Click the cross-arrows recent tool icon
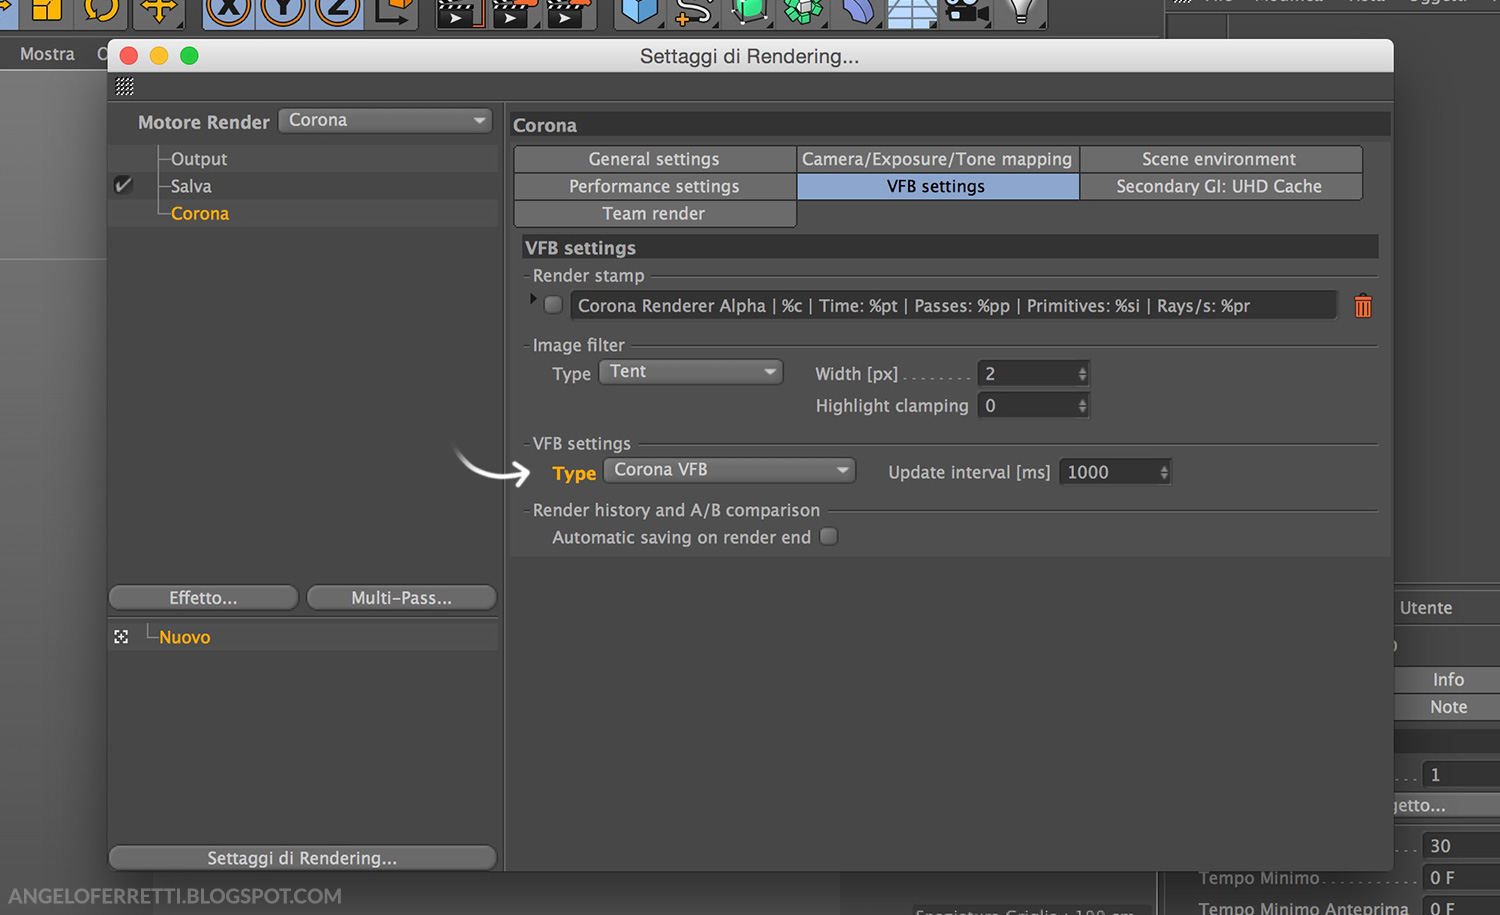1500x915 pixels. [x=158, y=10]
